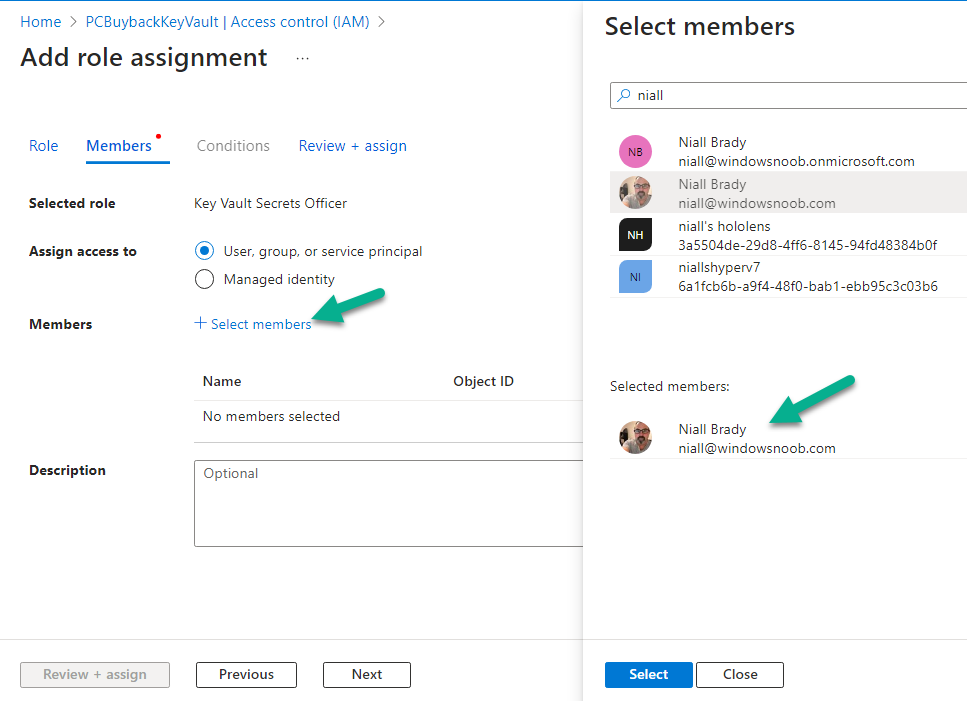Image resolution: width=967 pixels, height=701 pixels.
Task: Click the search magnifier icon in member search
Action: coord(624,95)
